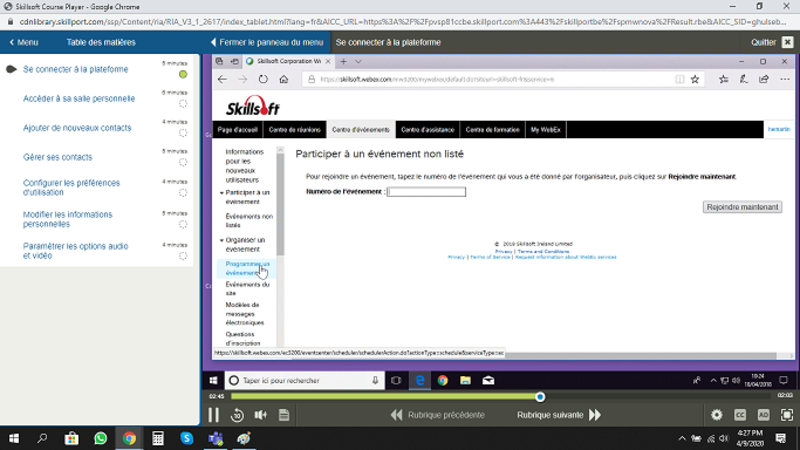
Task: Open Centre de réunions tab
Action: [294, 130]
